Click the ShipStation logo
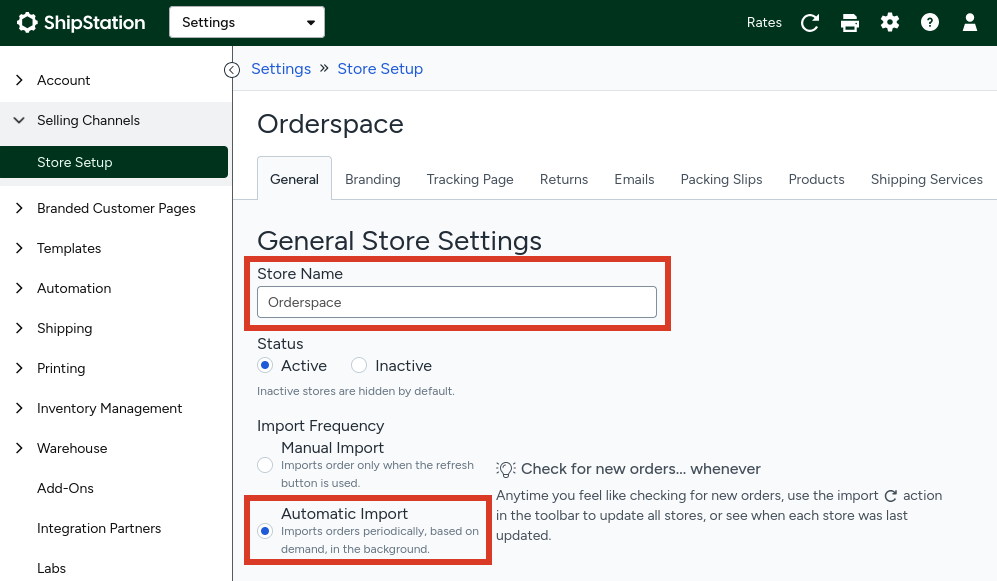Image resolution: width=997 pixels, height=581 pixels. point(81,23)
